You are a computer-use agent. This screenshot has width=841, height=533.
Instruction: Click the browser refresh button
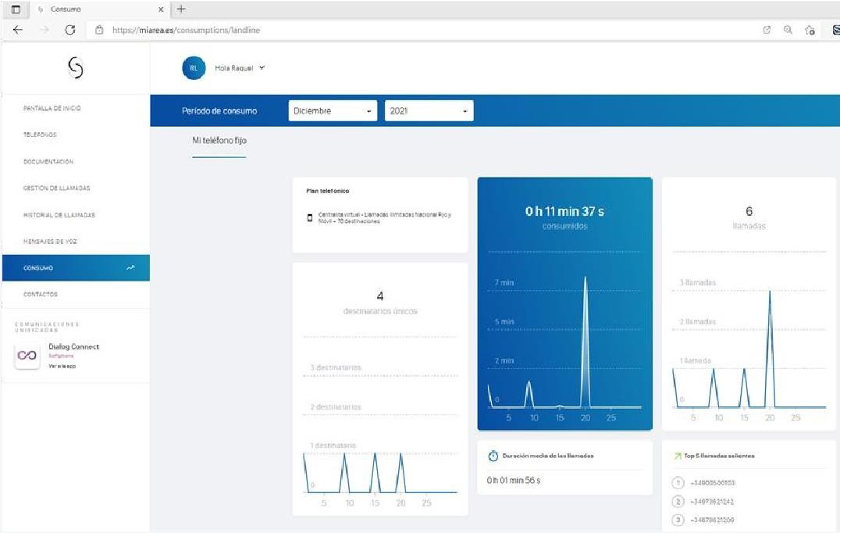click(x=70, y=30)
